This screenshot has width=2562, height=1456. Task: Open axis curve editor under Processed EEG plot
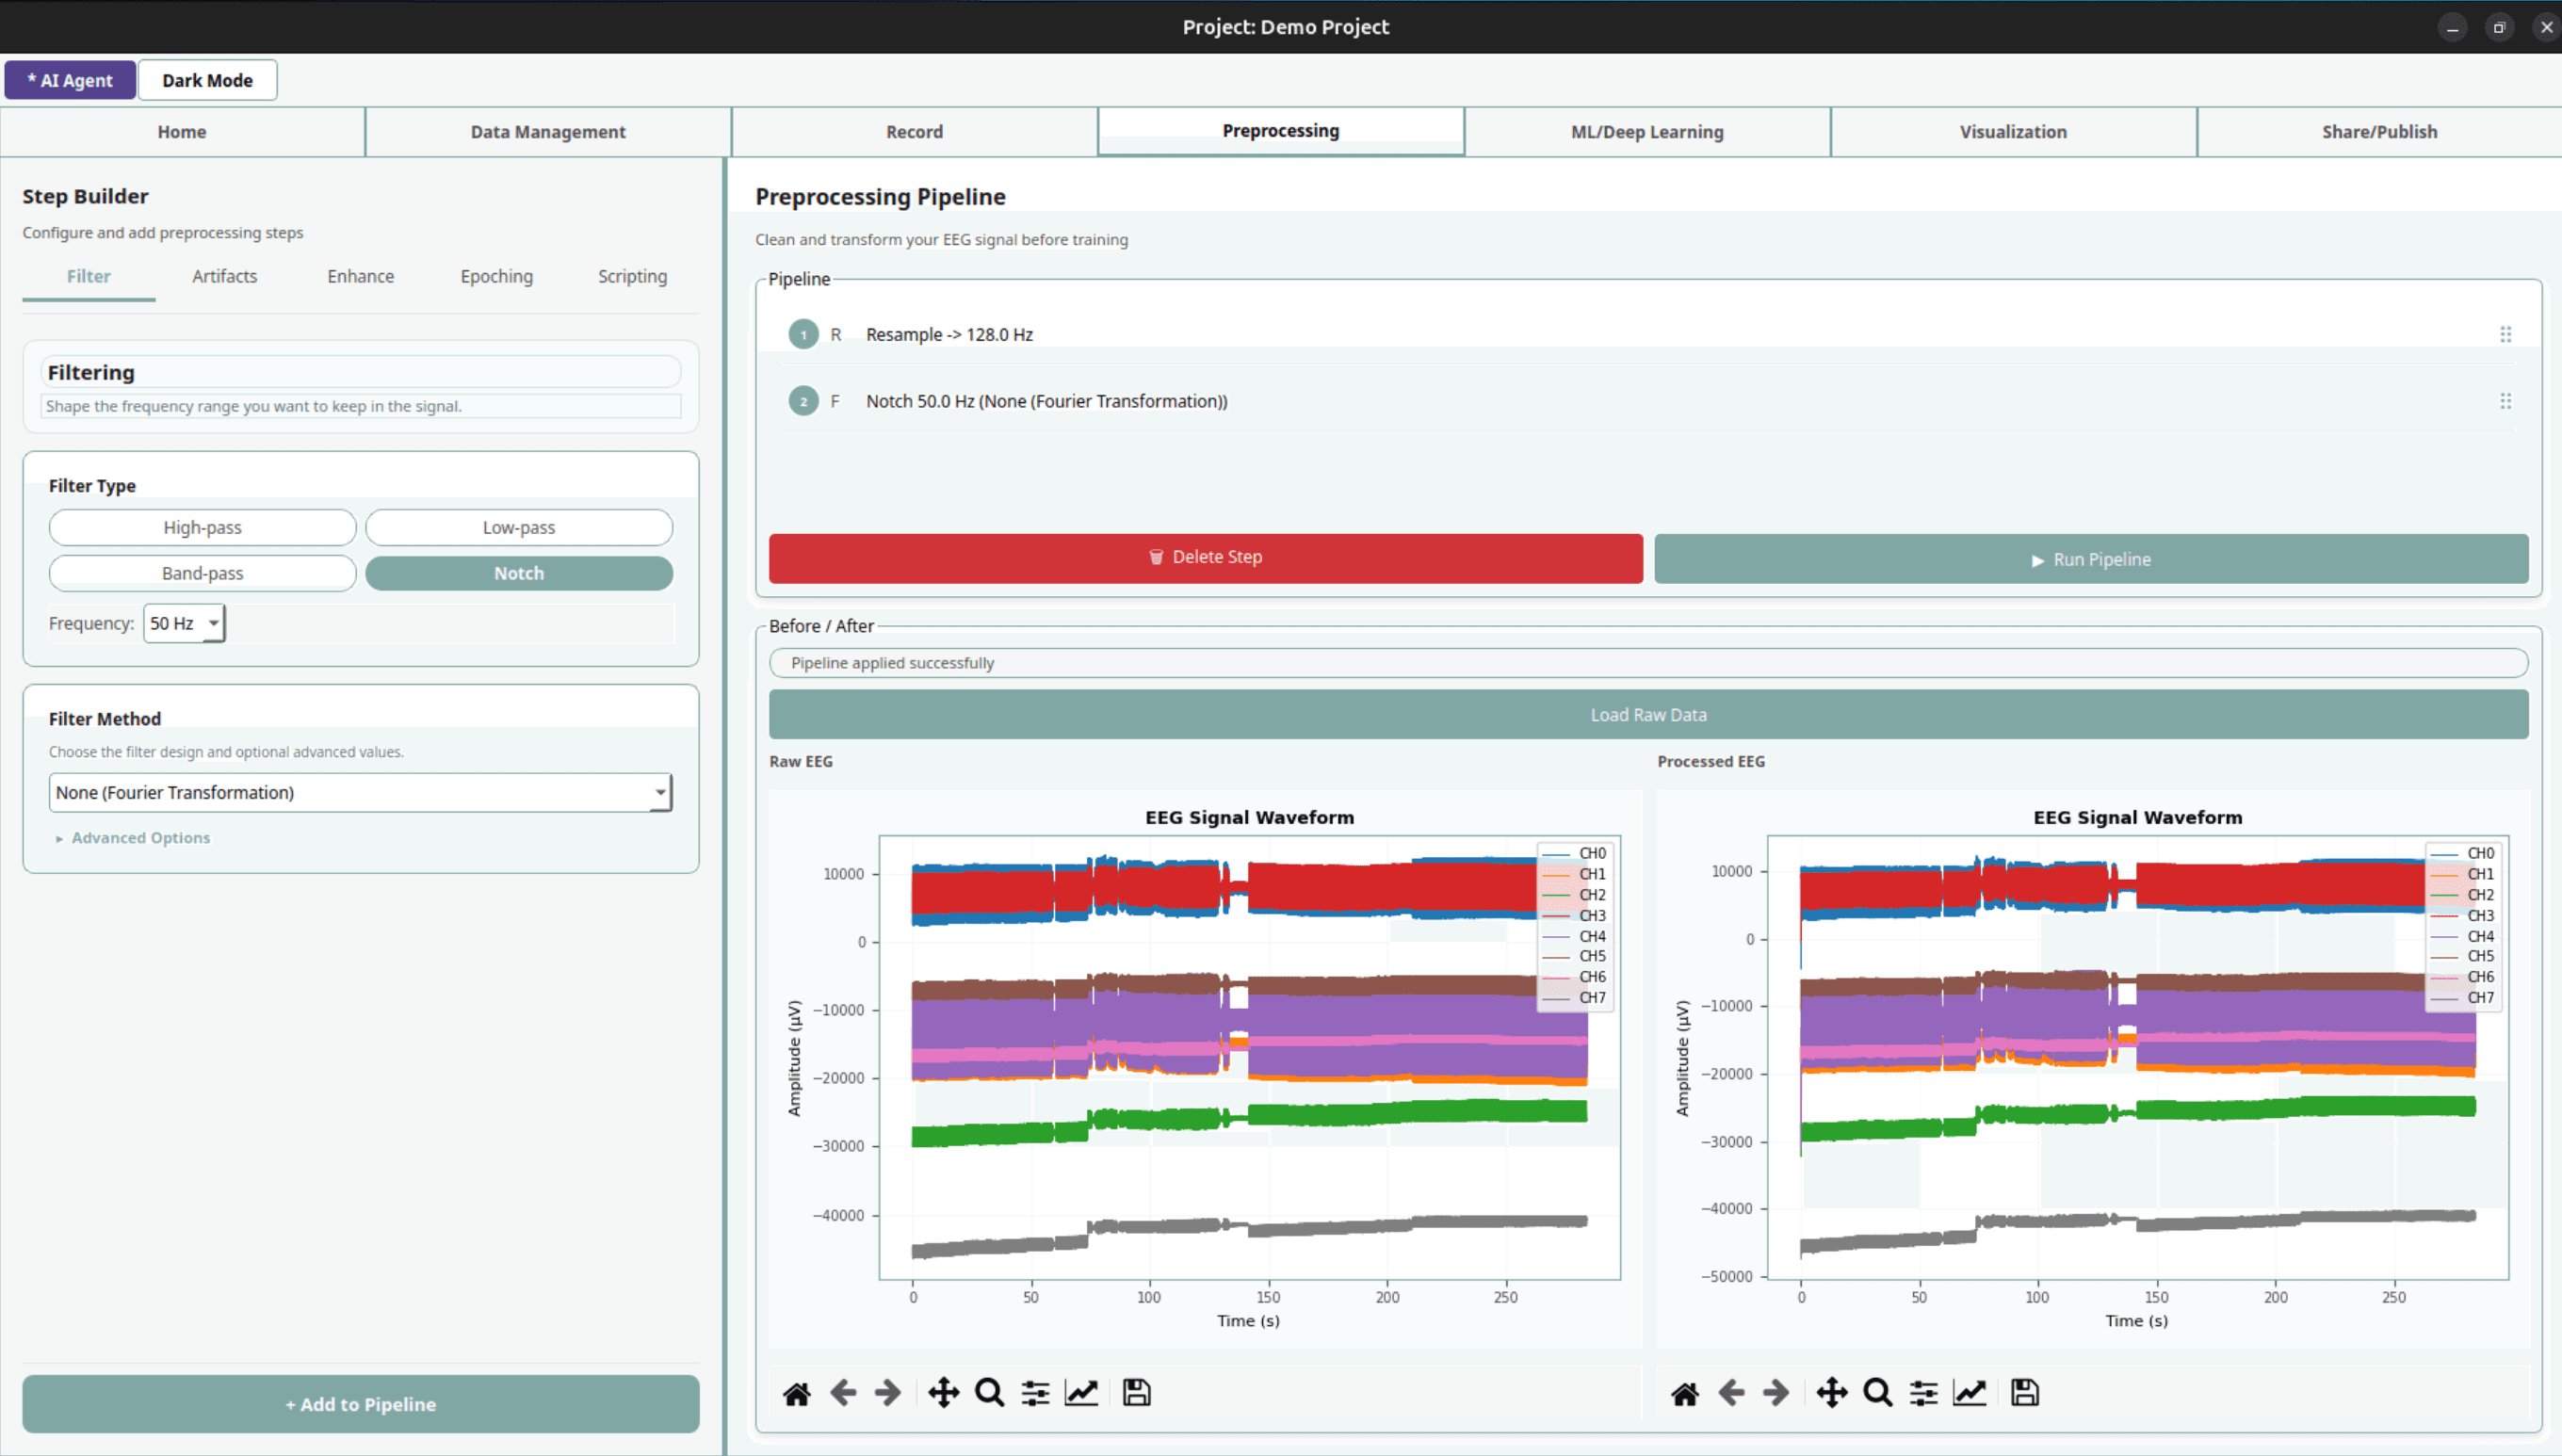click(1969, 1393)
